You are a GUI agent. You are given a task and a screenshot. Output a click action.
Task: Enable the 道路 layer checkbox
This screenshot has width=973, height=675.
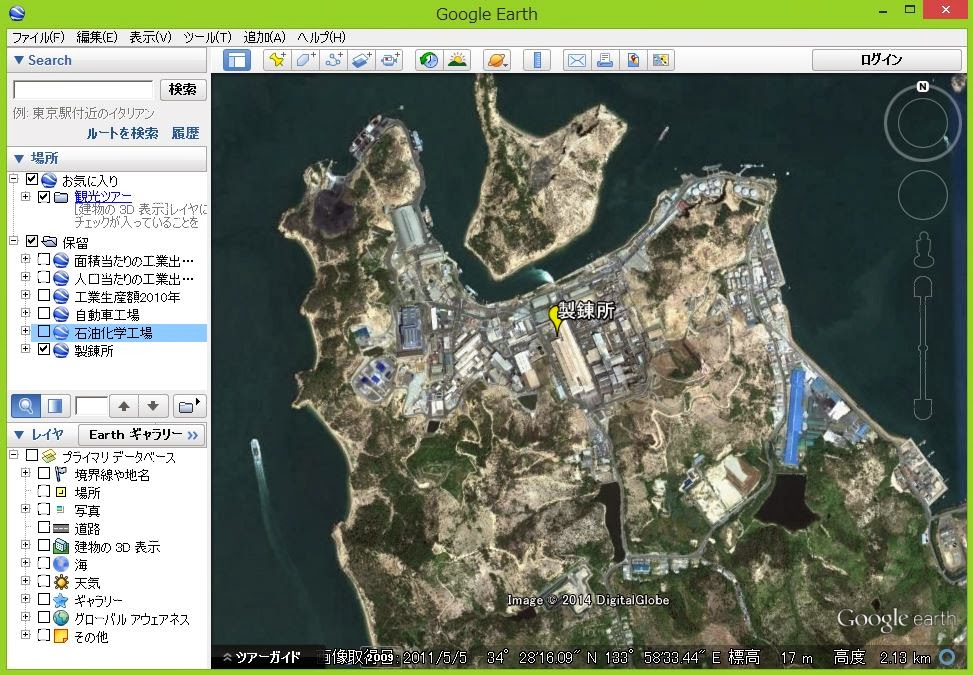(x=44, y=527)
